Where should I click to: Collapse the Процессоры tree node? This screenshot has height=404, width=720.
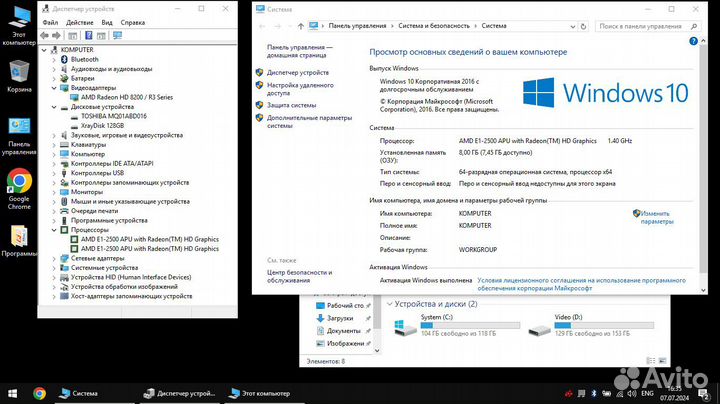click(55, 230)
